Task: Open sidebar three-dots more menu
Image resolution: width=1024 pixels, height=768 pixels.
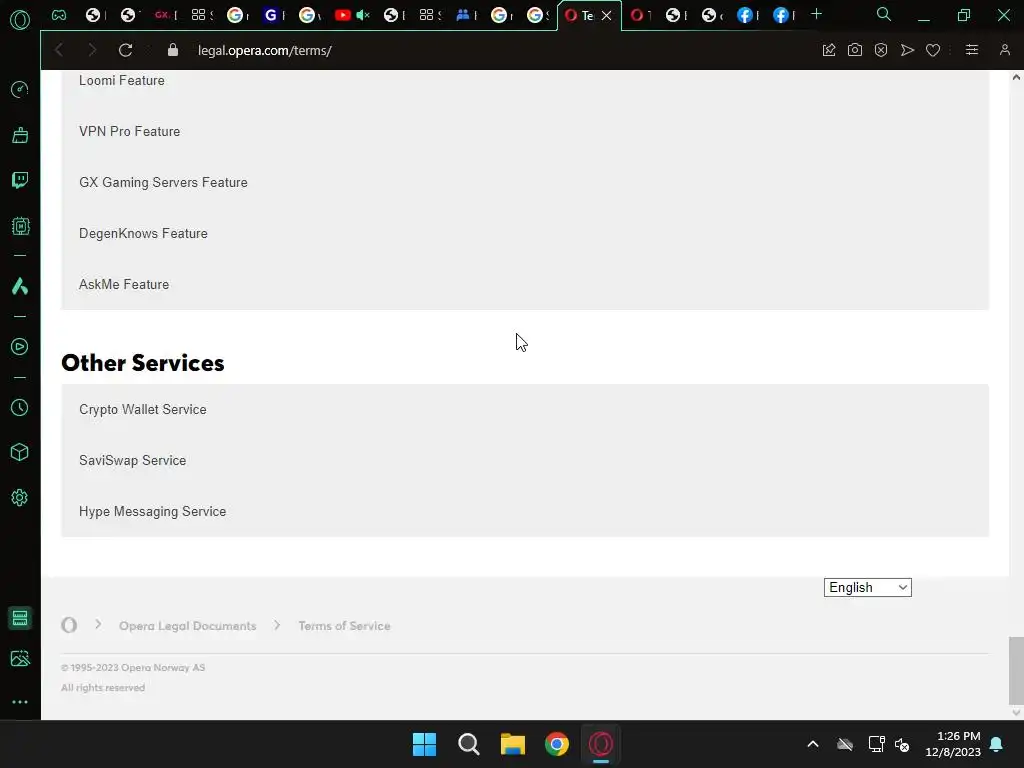Action: 20,702
